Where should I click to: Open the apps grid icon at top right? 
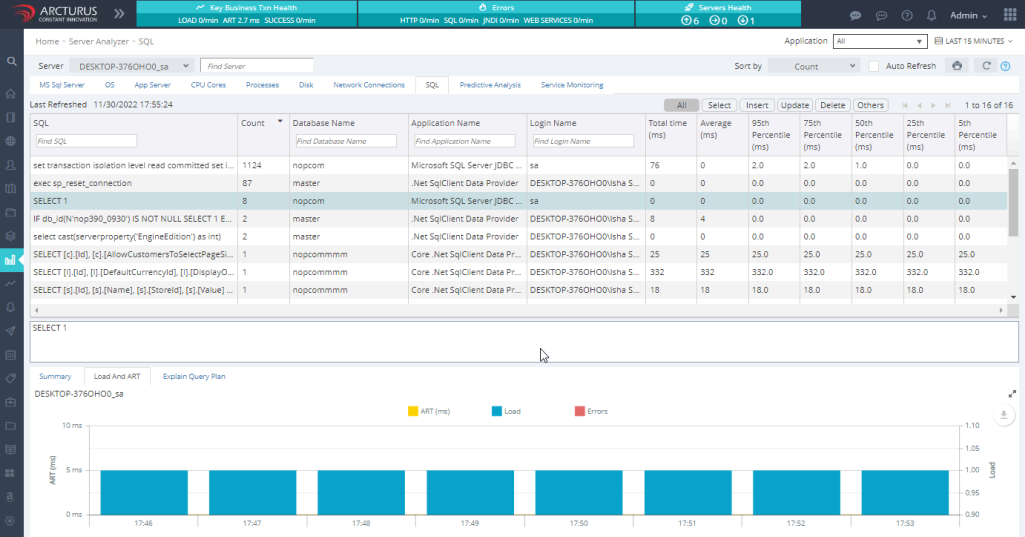point(1009,15)
